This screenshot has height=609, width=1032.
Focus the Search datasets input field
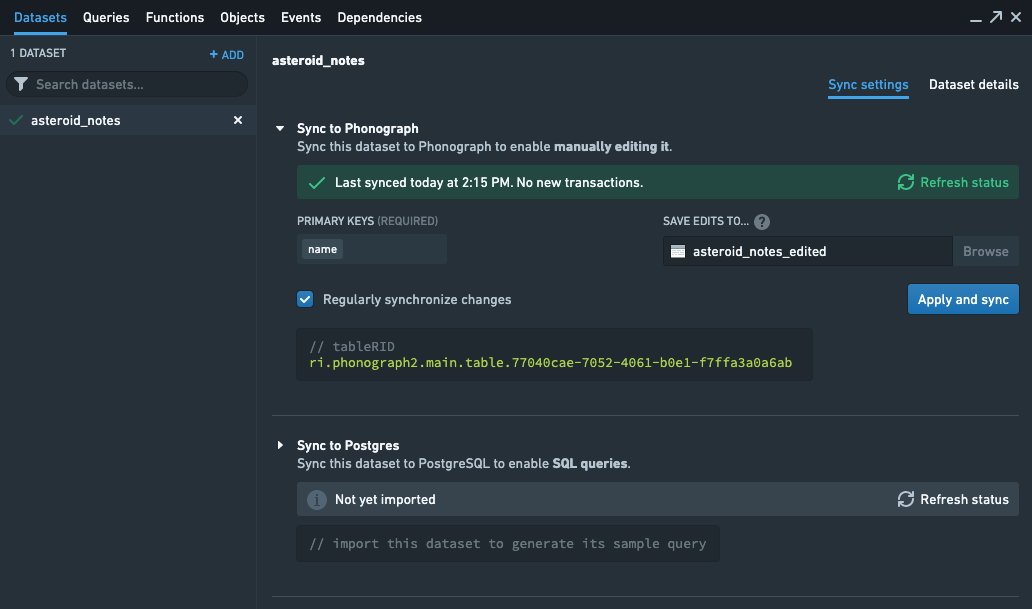point(127,84)
